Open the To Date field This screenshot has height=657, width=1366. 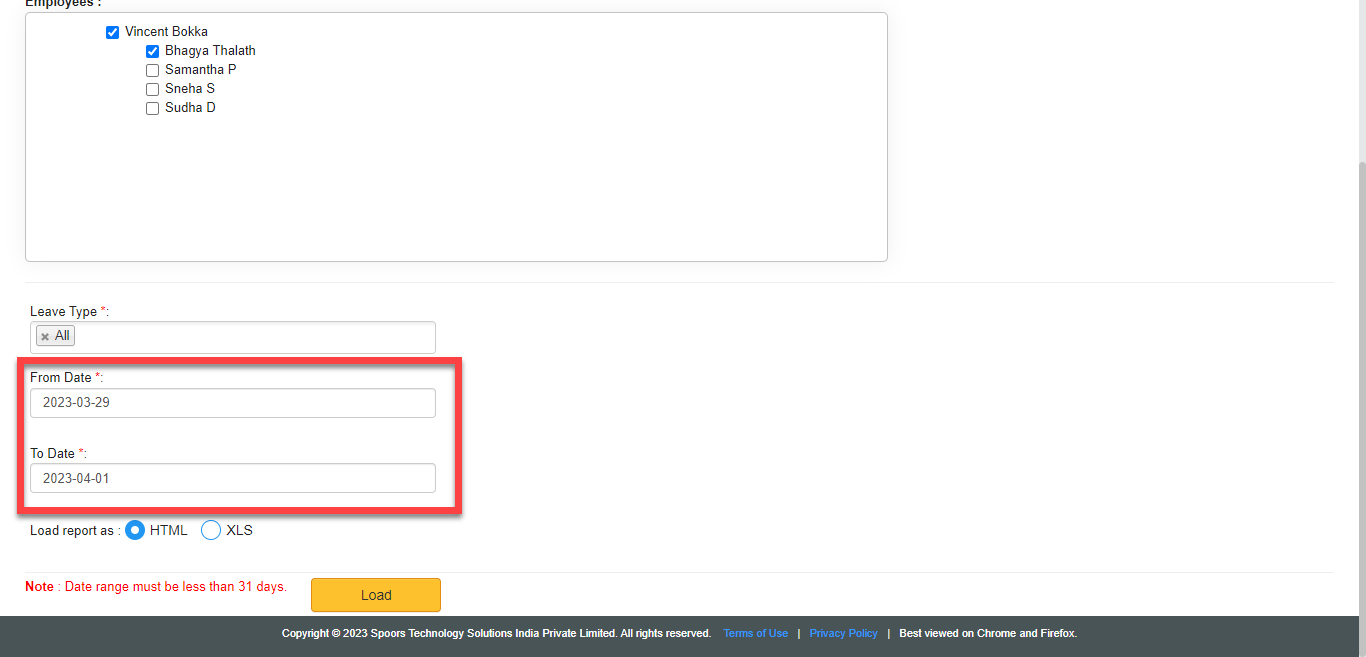232,478
